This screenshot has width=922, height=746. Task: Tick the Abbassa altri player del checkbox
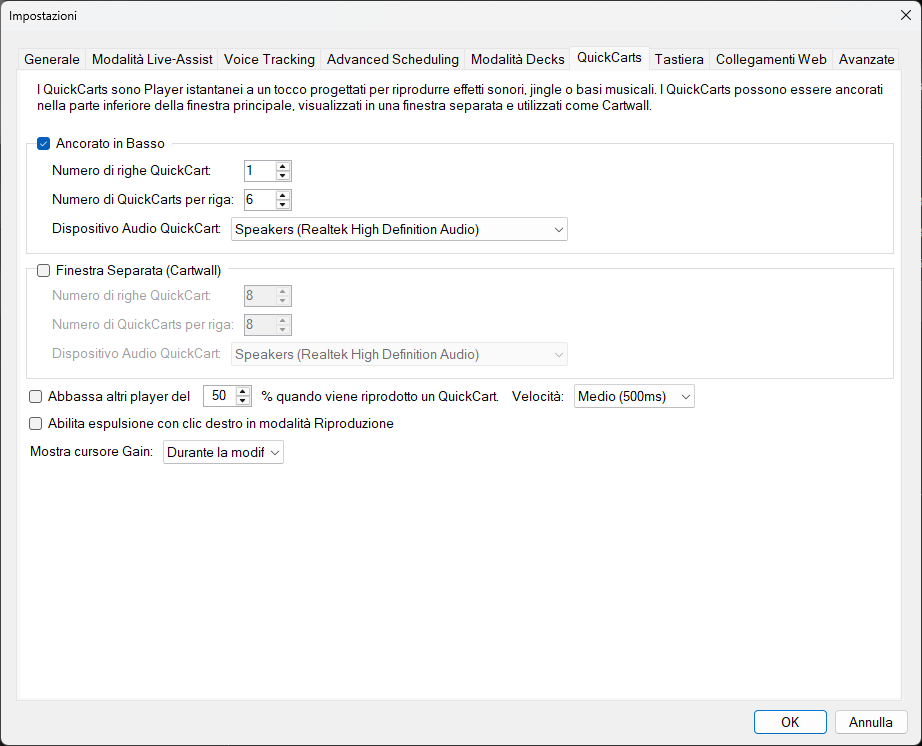36,396
